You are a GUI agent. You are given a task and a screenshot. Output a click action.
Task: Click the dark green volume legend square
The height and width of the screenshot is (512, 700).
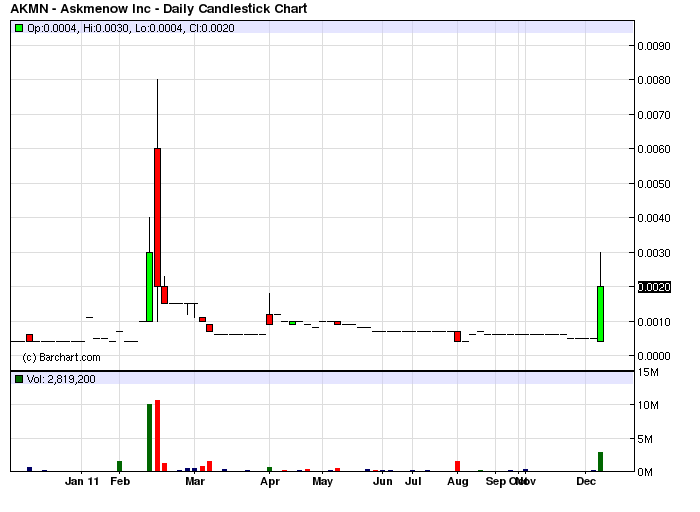pyautogui.click(x=19, y=379)
